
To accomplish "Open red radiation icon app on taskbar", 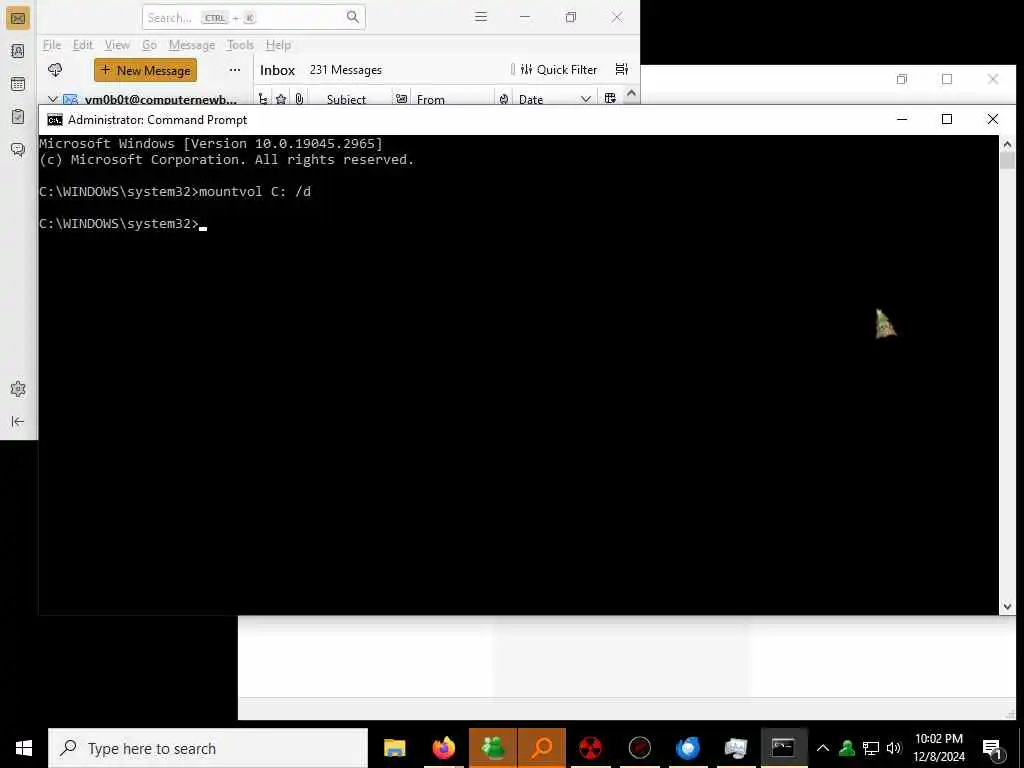I will point(590,748).
